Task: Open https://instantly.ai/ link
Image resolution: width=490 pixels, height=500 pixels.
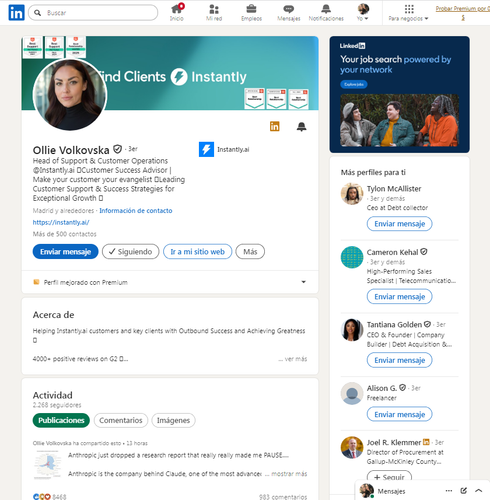Action: tap(61, 222)
